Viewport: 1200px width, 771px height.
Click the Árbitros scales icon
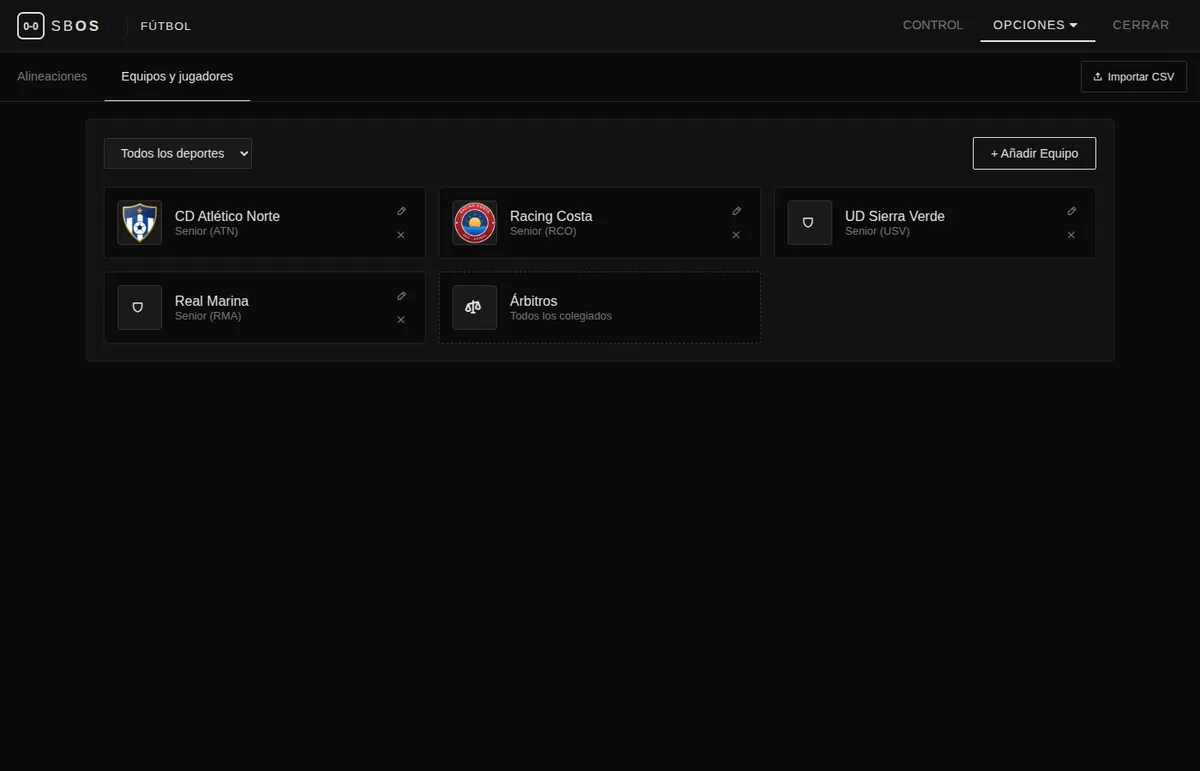[475, 308]
